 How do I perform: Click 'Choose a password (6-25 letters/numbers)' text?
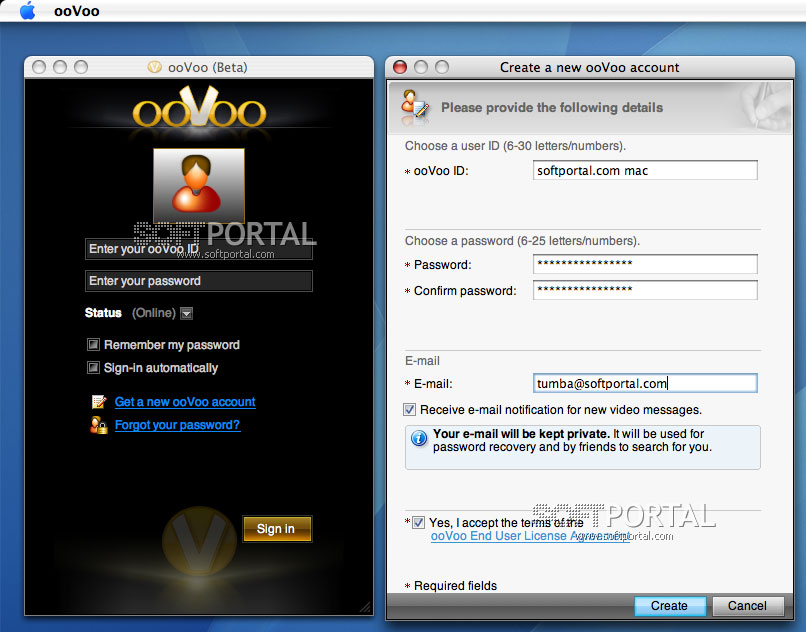(x=522, y=241)
